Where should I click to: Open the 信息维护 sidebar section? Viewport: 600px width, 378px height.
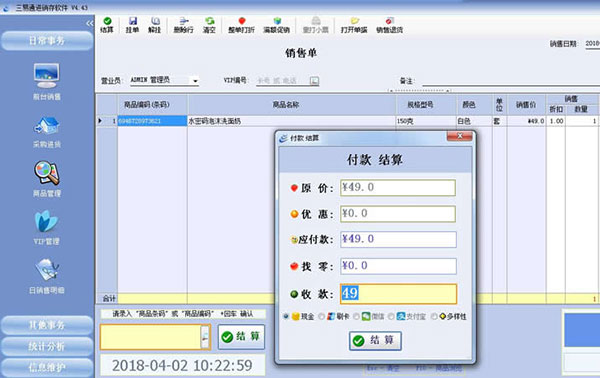point(47,367)
